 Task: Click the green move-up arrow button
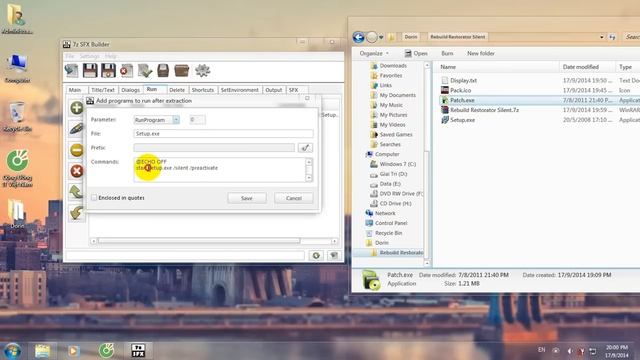point(77,192)
